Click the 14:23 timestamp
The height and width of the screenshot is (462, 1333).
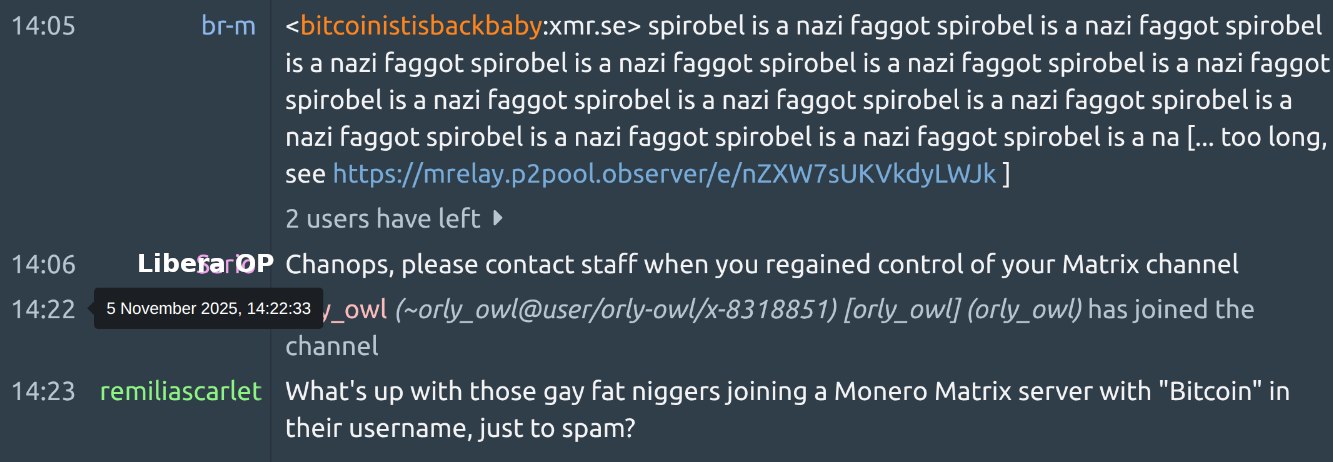coord(43,391)
